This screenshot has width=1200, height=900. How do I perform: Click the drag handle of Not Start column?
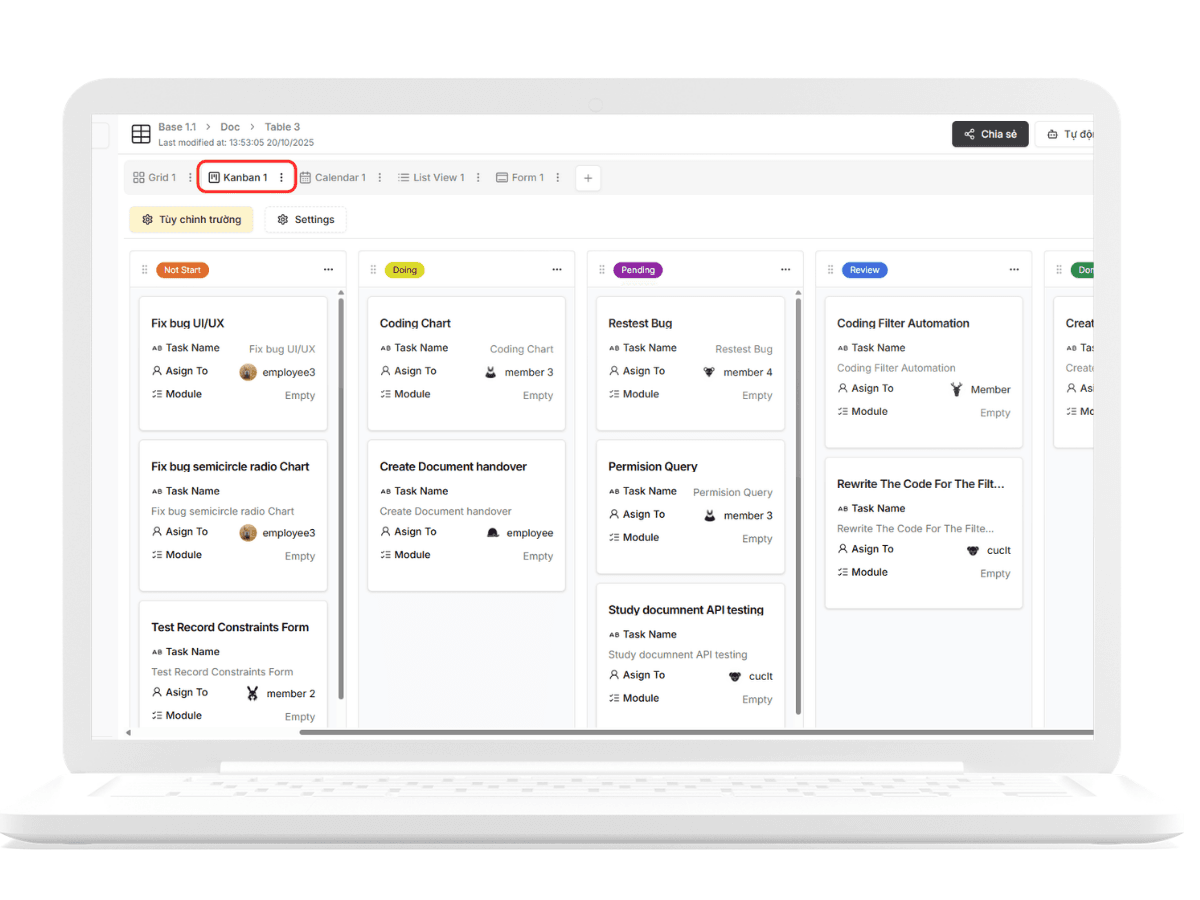coord(144,270)
